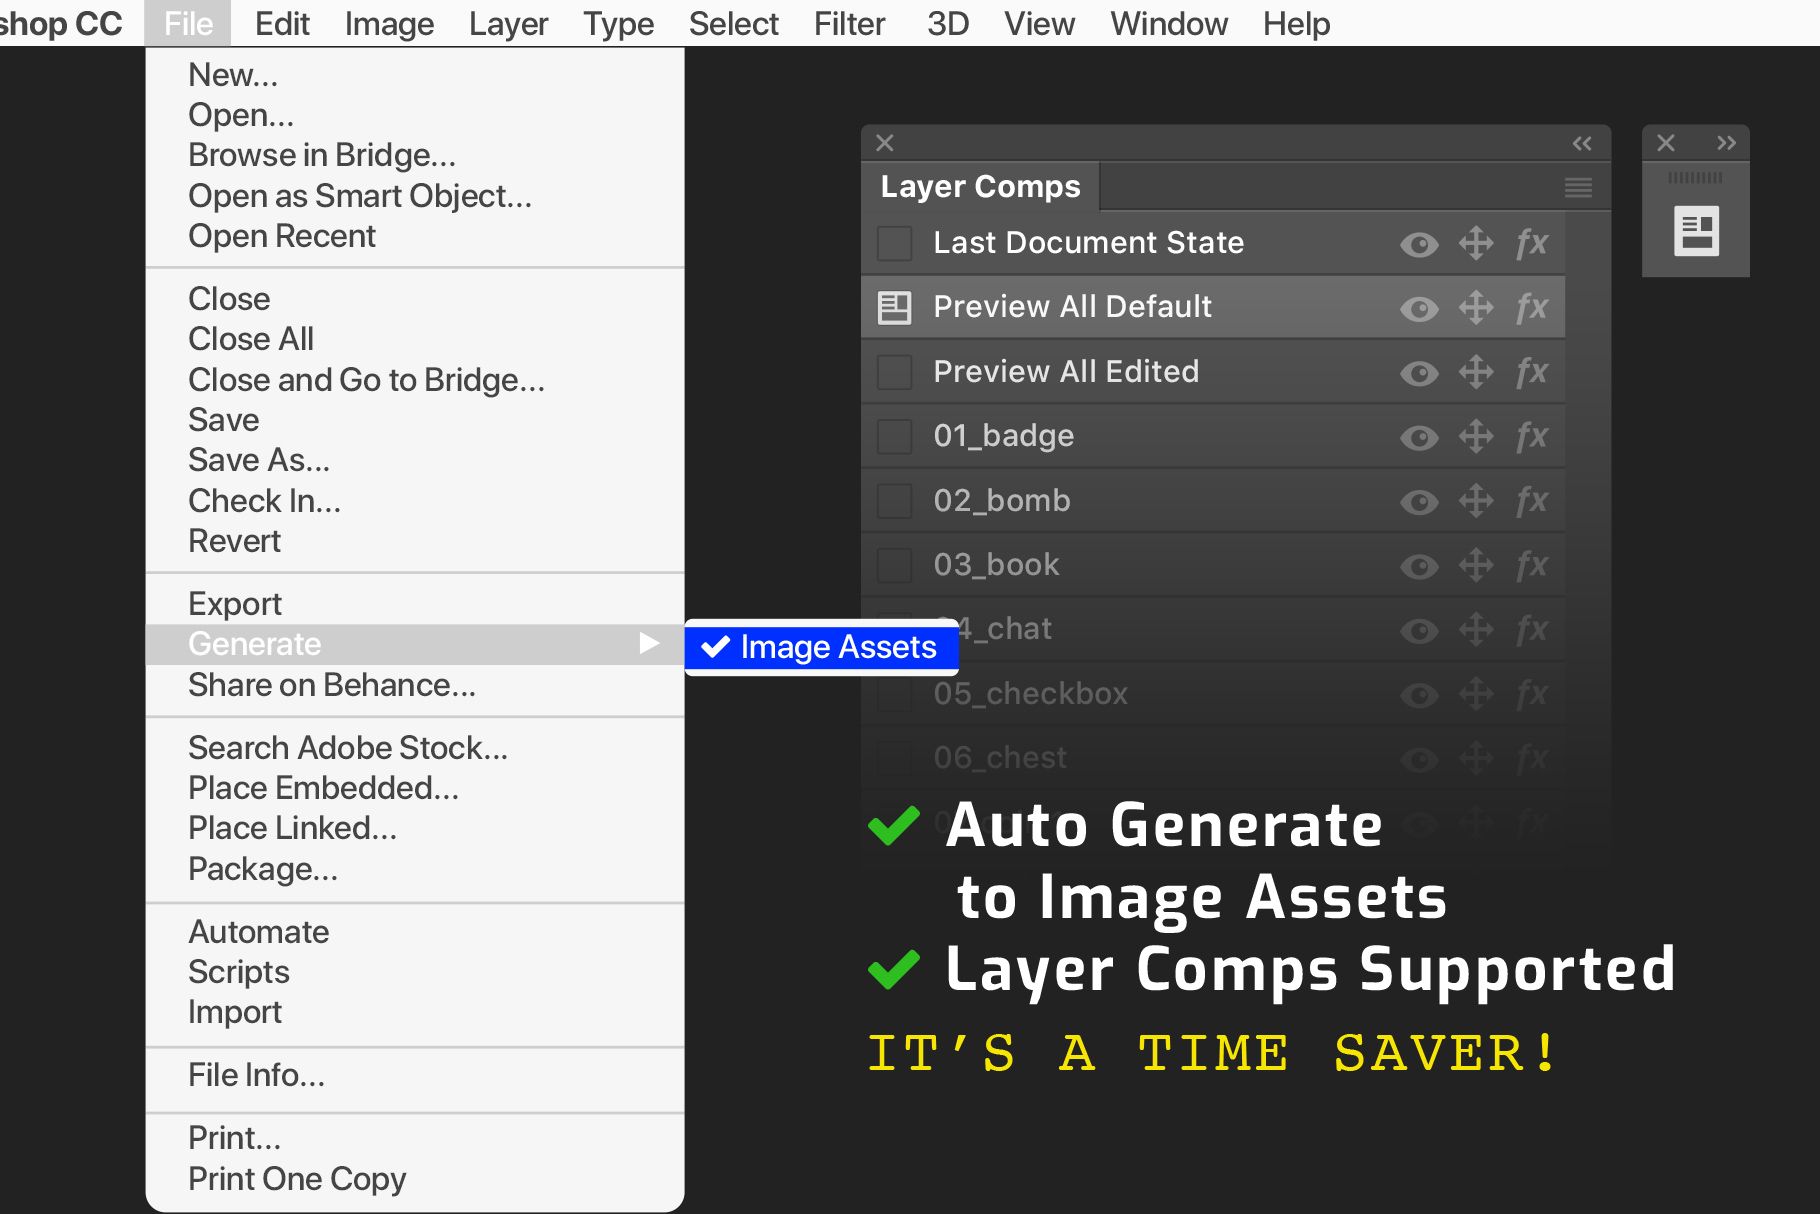
Task: Apply the Last Document State layer comp checkbox
Action: click(894, 243)
